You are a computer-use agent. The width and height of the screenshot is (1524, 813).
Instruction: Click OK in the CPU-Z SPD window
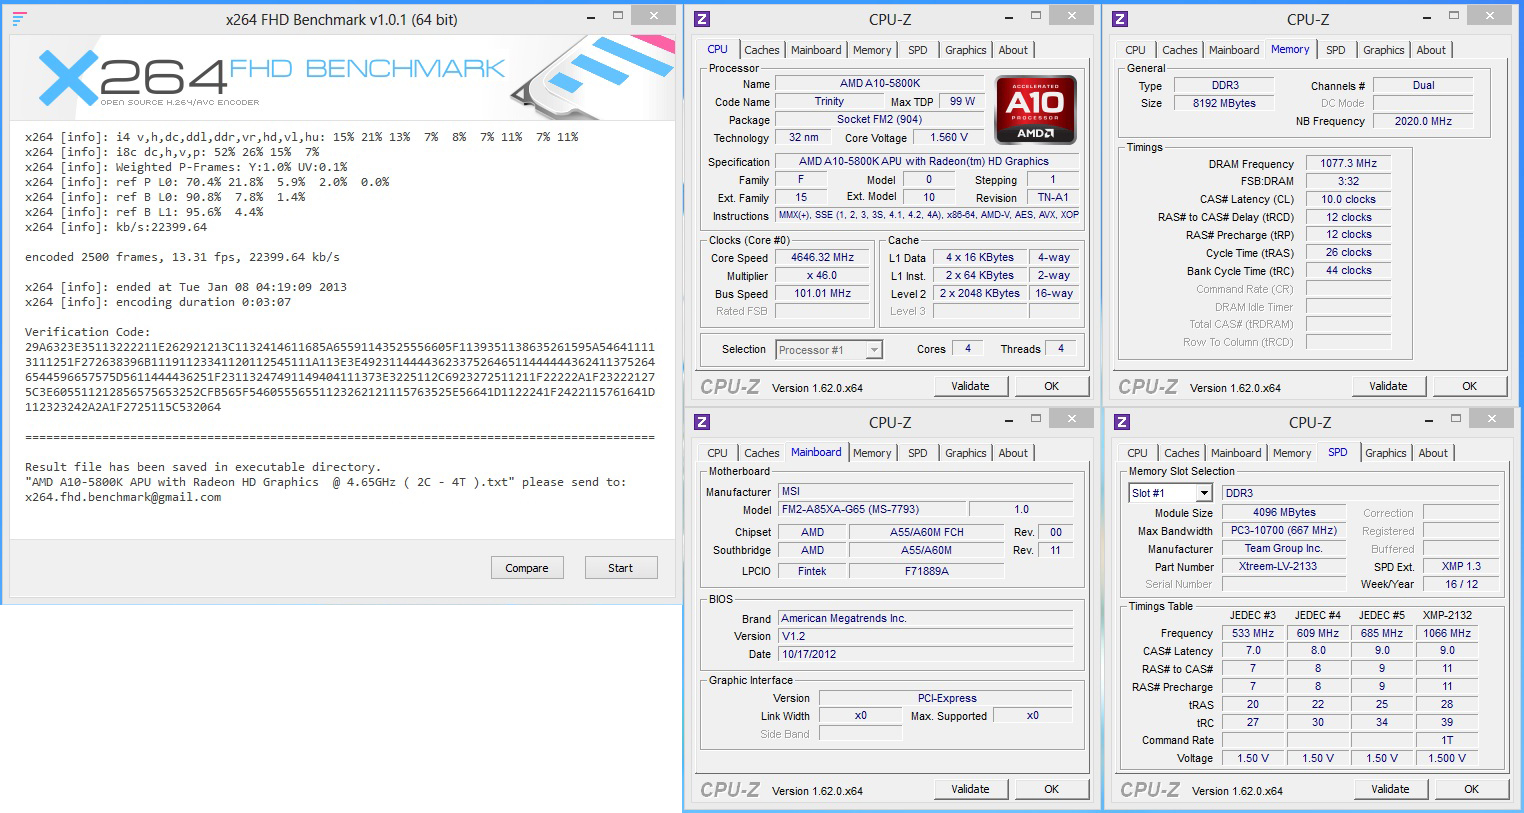(1472, 789)
